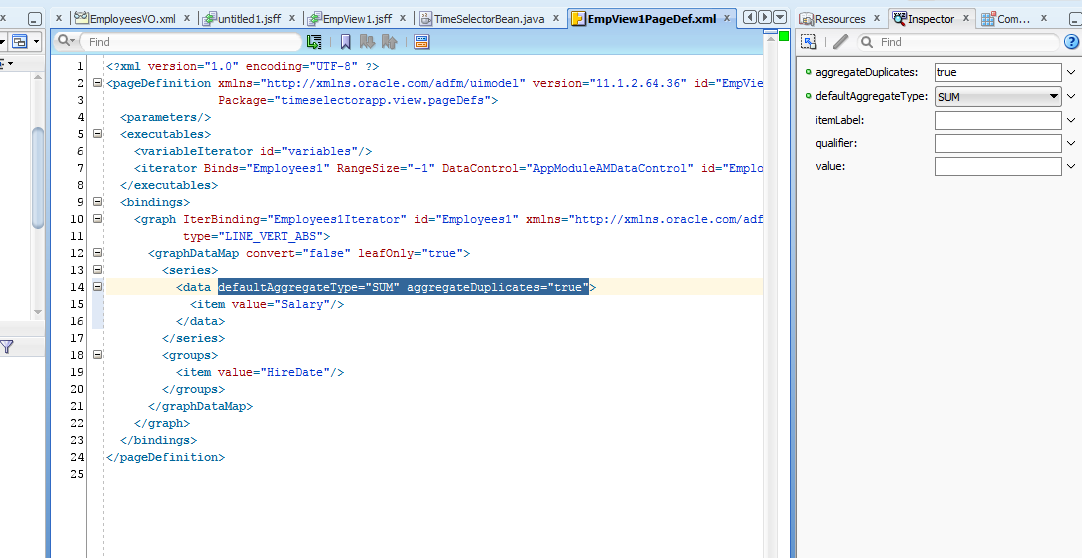Image resolution: width=1082 pixels, height=558 pixels.
Task: Open the left panel layout dropdown arrow
Action: coord(36,42)
